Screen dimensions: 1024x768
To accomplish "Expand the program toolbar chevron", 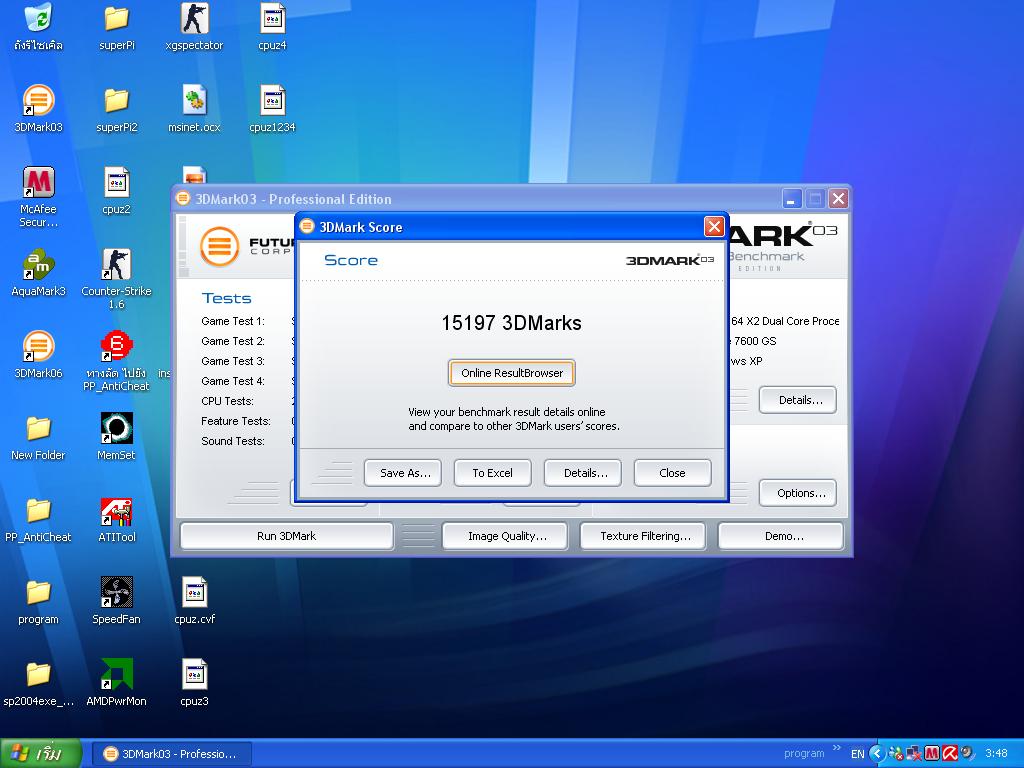I will (x=837, y=747).
